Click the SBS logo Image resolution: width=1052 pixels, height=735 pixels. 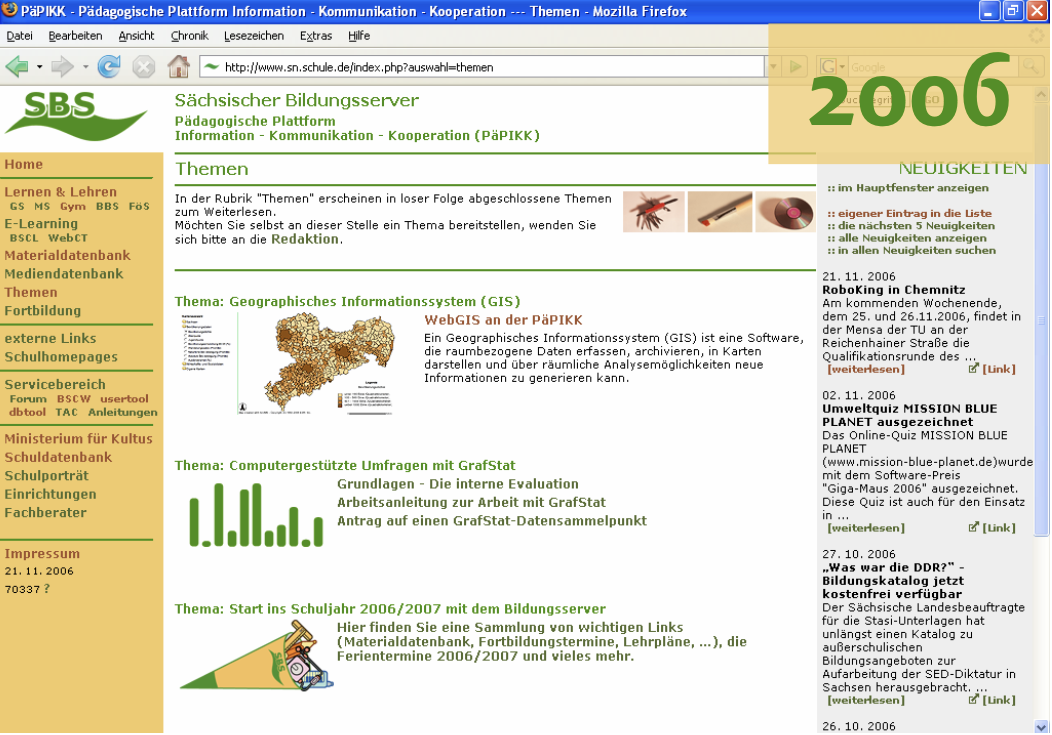point(75,115)
